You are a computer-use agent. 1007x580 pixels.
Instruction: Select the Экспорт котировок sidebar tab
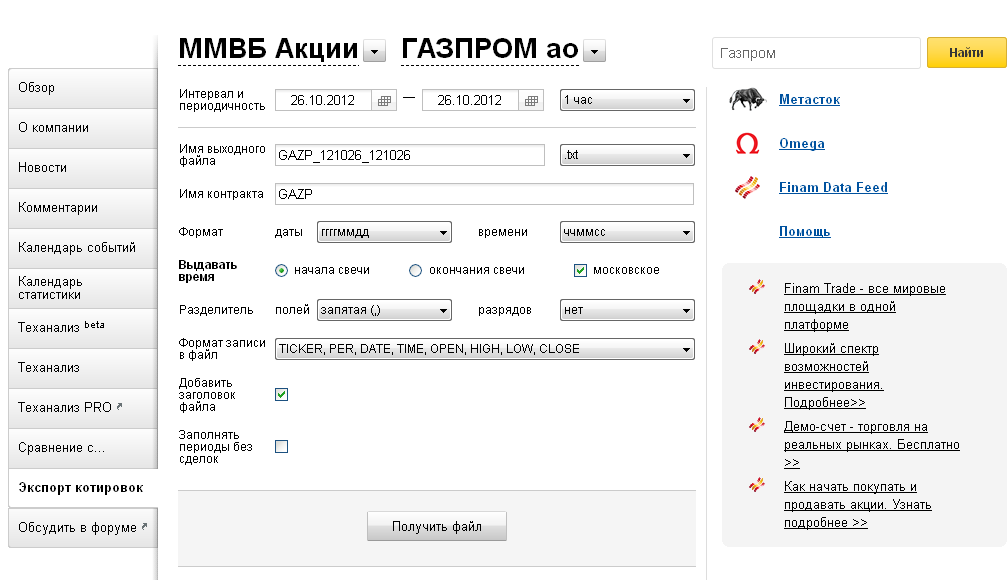(x=83, y=488)
